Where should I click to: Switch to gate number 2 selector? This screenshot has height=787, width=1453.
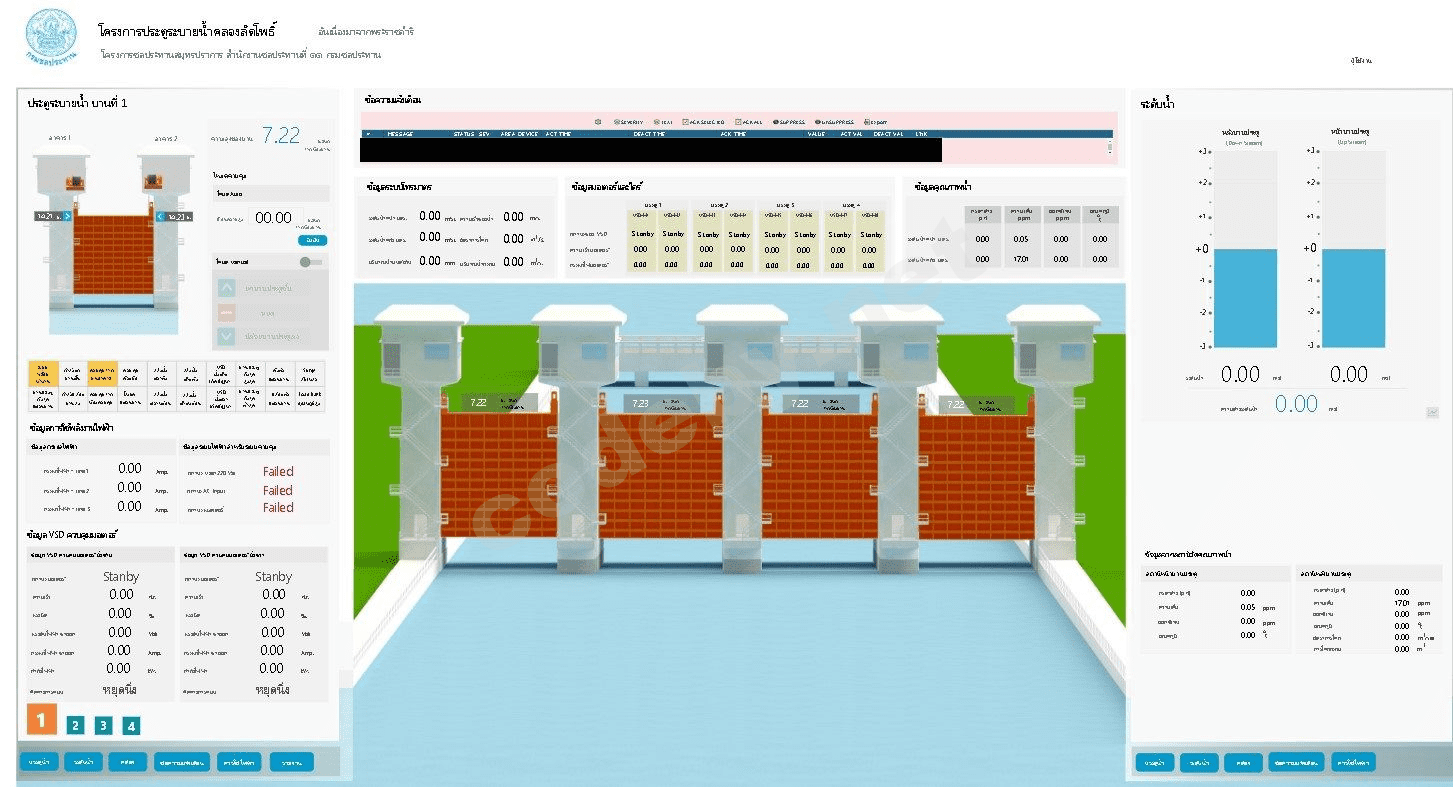pyautogui.click(x=75, y=726)
